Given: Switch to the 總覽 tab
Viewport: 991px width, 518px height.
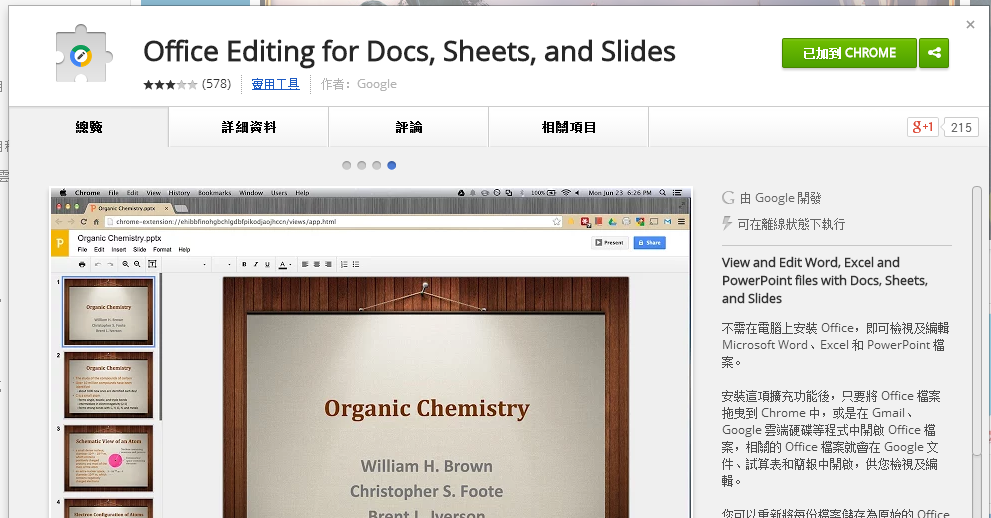Looking at the screenshot, I should [x=89, y=127].
